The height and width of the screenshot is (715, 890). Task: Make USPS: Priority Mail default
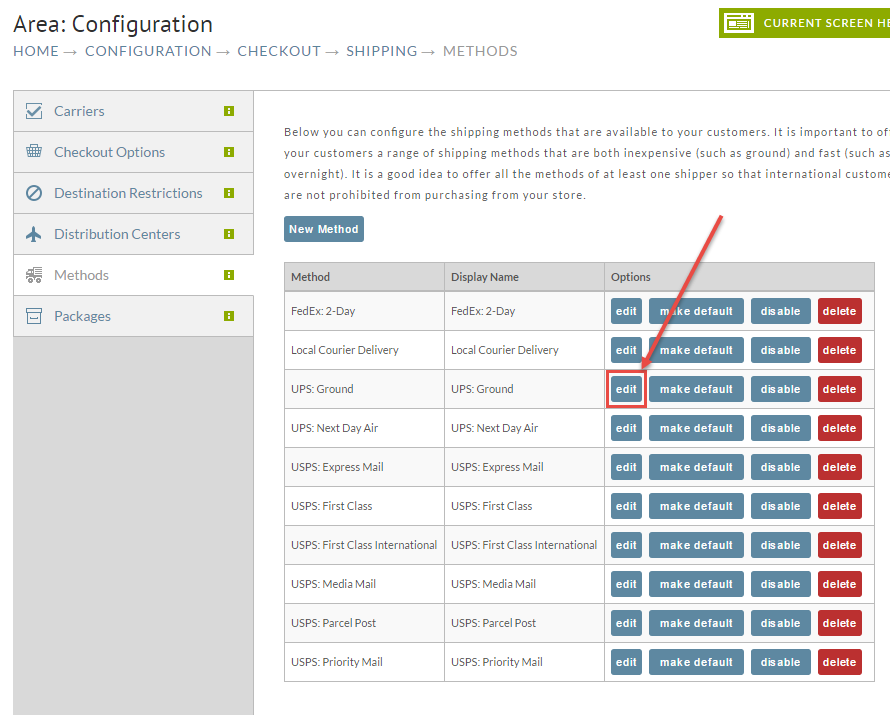(696, 662)
